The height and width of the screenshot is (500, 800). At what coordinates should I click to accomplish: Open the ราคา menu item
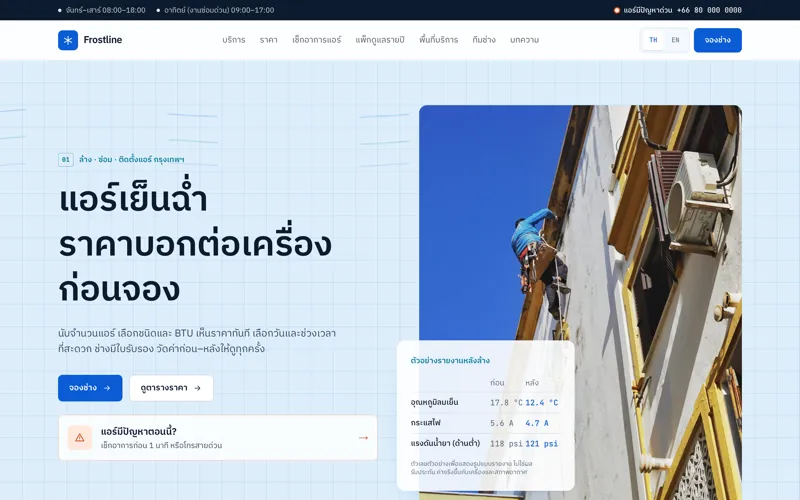click(268, 40)
